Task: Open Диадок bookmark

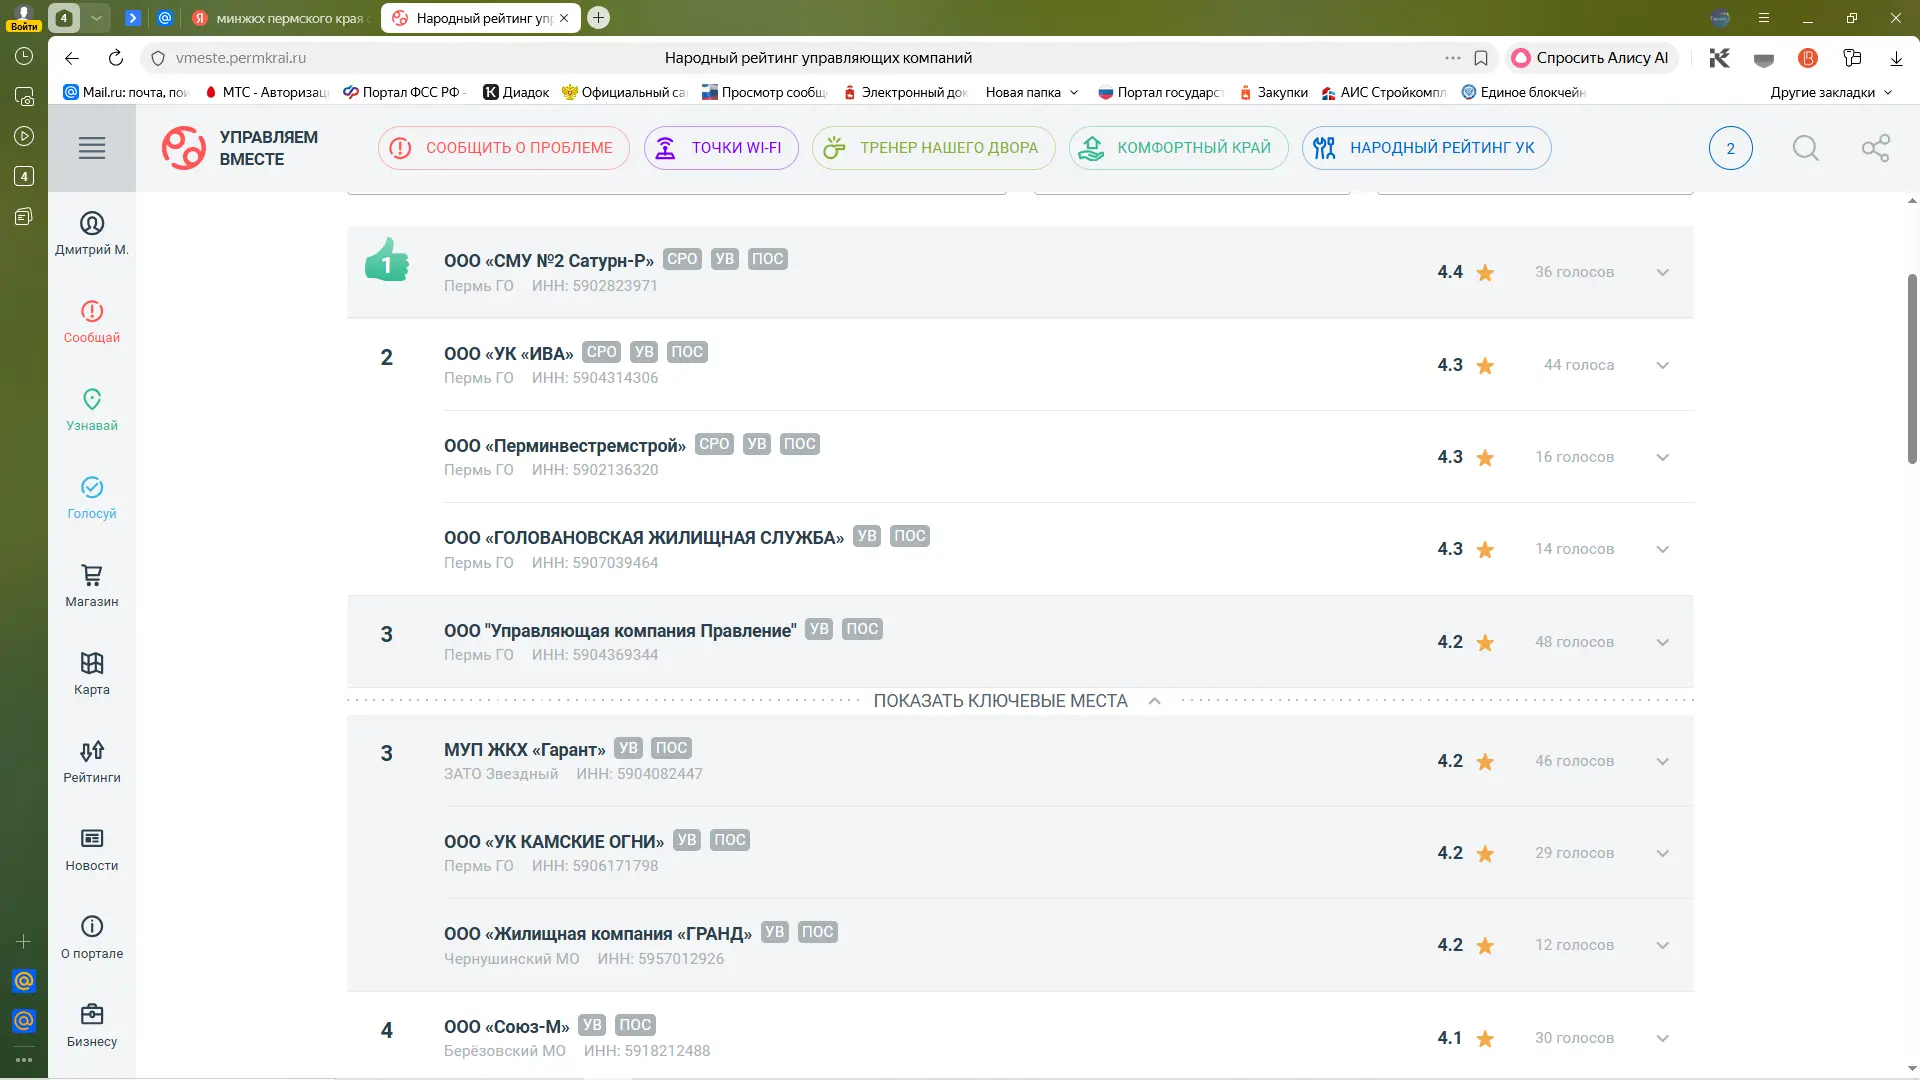Action: pyautogui.click(x=516, y=92)
